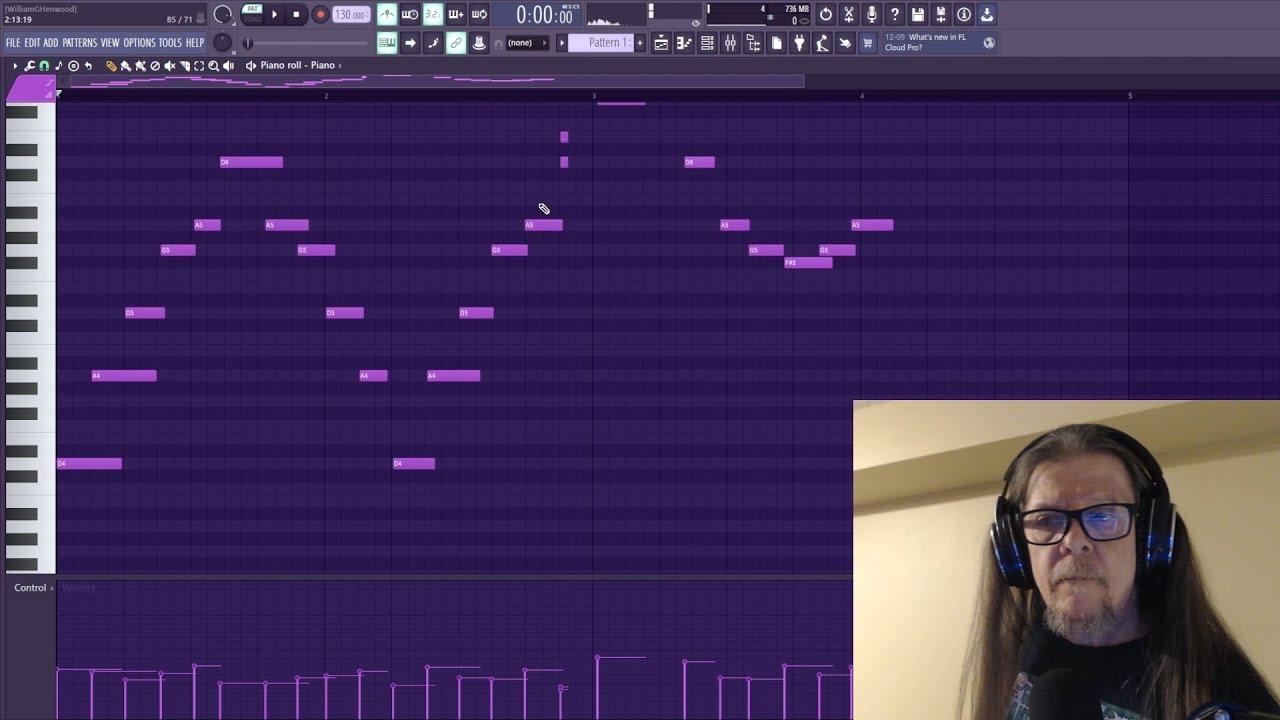The image size is (1280, 720).
Task: Adjust the master pitch knob
Action: pyautogui.click(x=222, y=43)
